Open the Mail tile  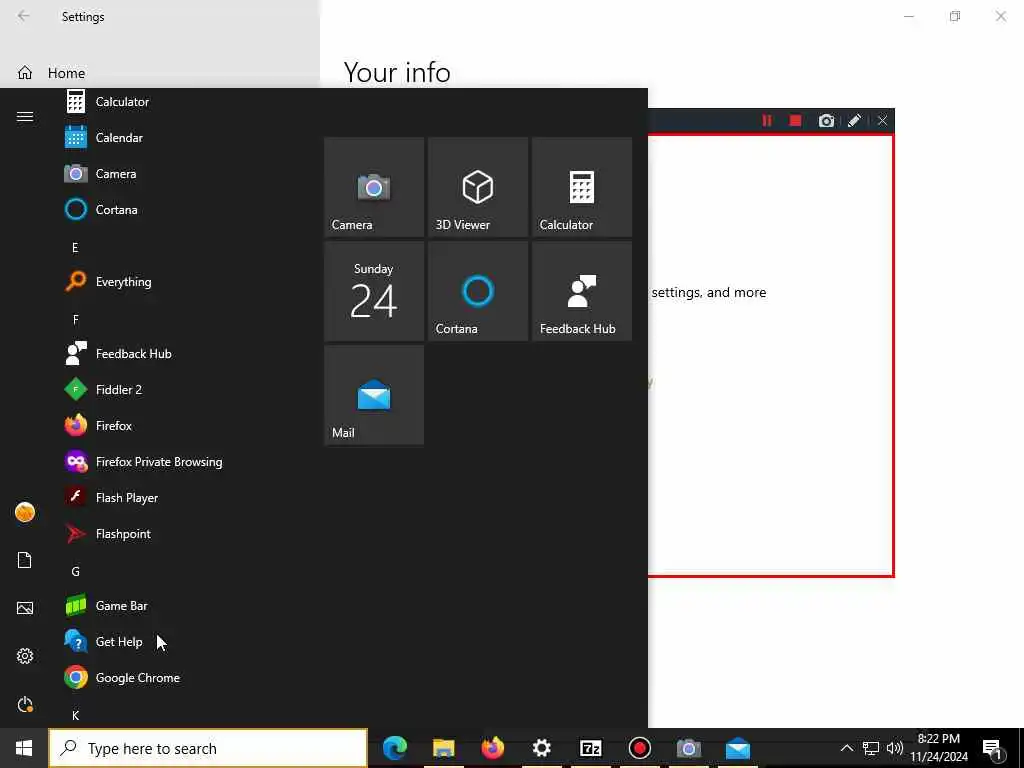click(x=374, y=395)
